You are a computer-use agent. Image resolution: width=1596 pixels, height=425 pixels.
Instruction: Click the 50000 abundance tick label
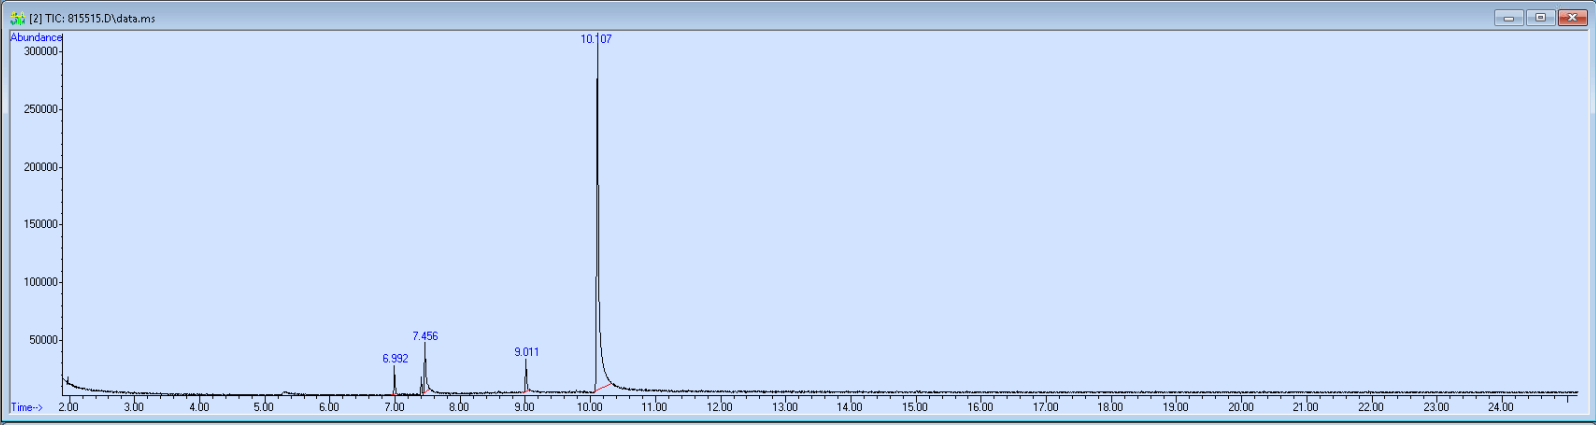[x=44, y=340]
